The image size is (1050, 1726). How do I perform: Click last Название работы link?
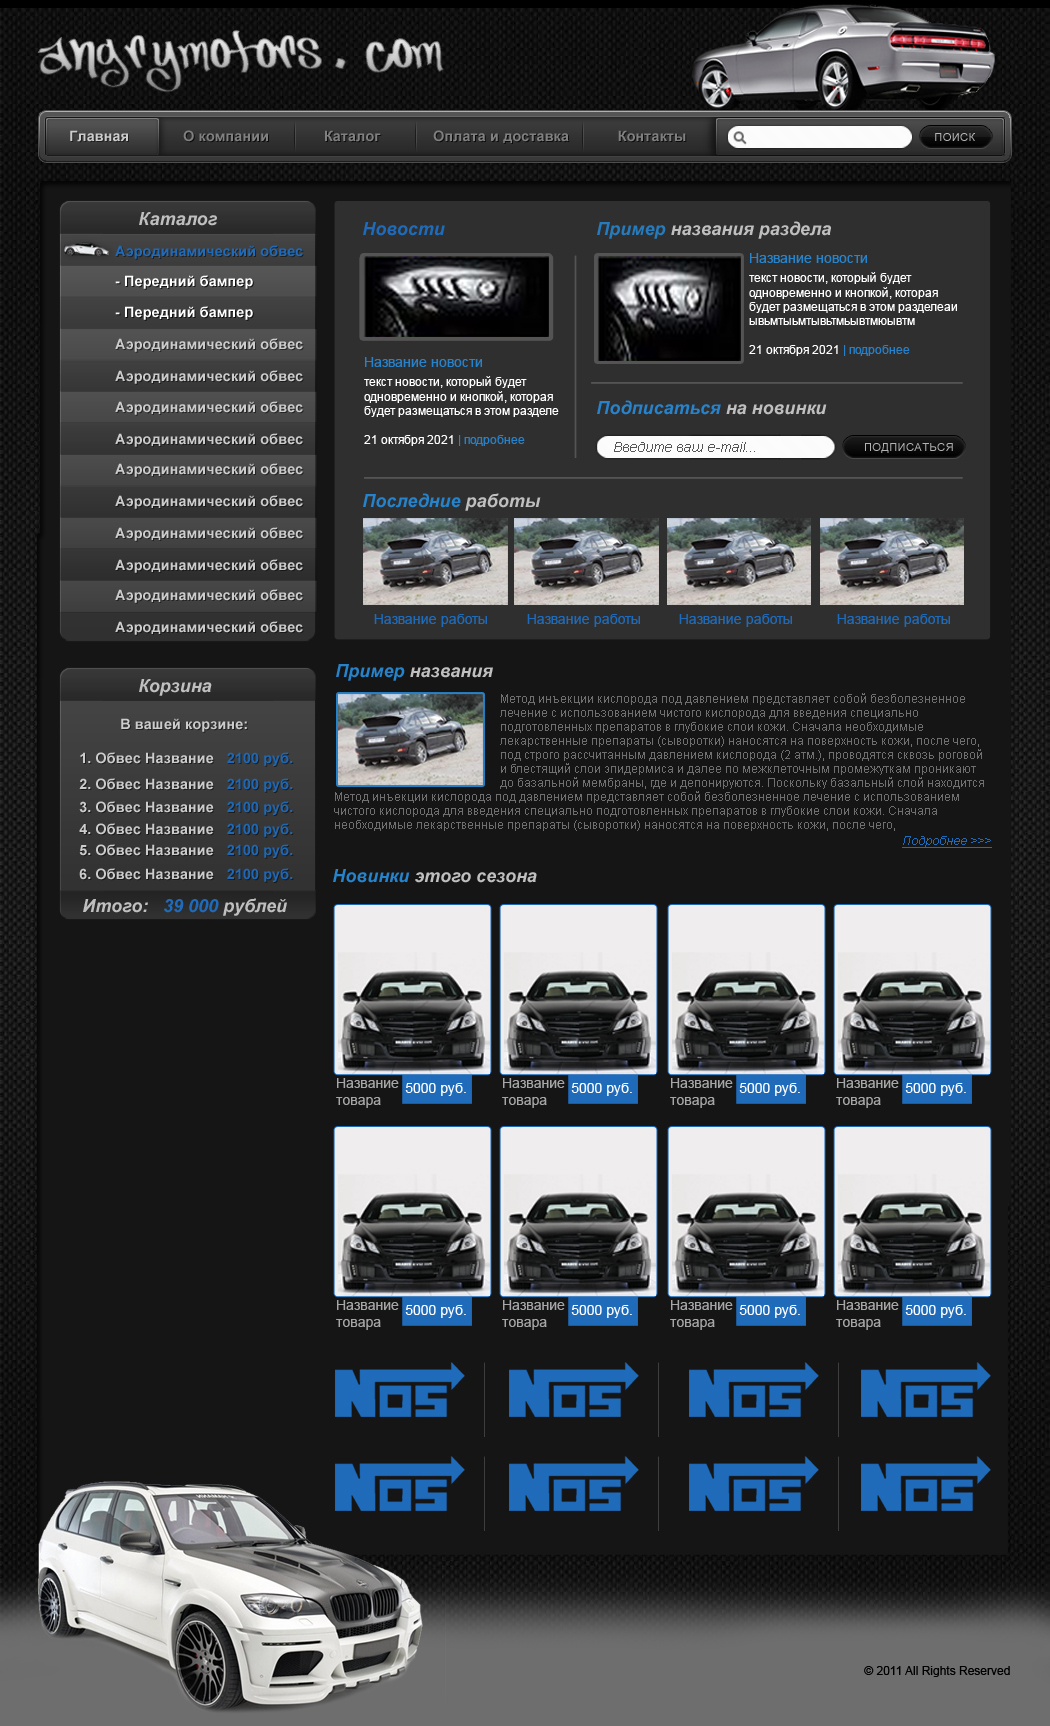(x=893, y=619)
